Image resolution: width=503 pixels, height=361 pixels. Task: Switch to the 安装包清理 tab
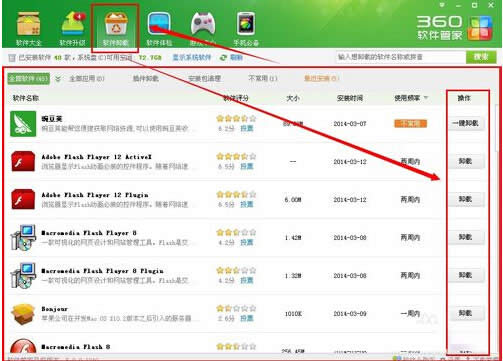tap(204, 79)
